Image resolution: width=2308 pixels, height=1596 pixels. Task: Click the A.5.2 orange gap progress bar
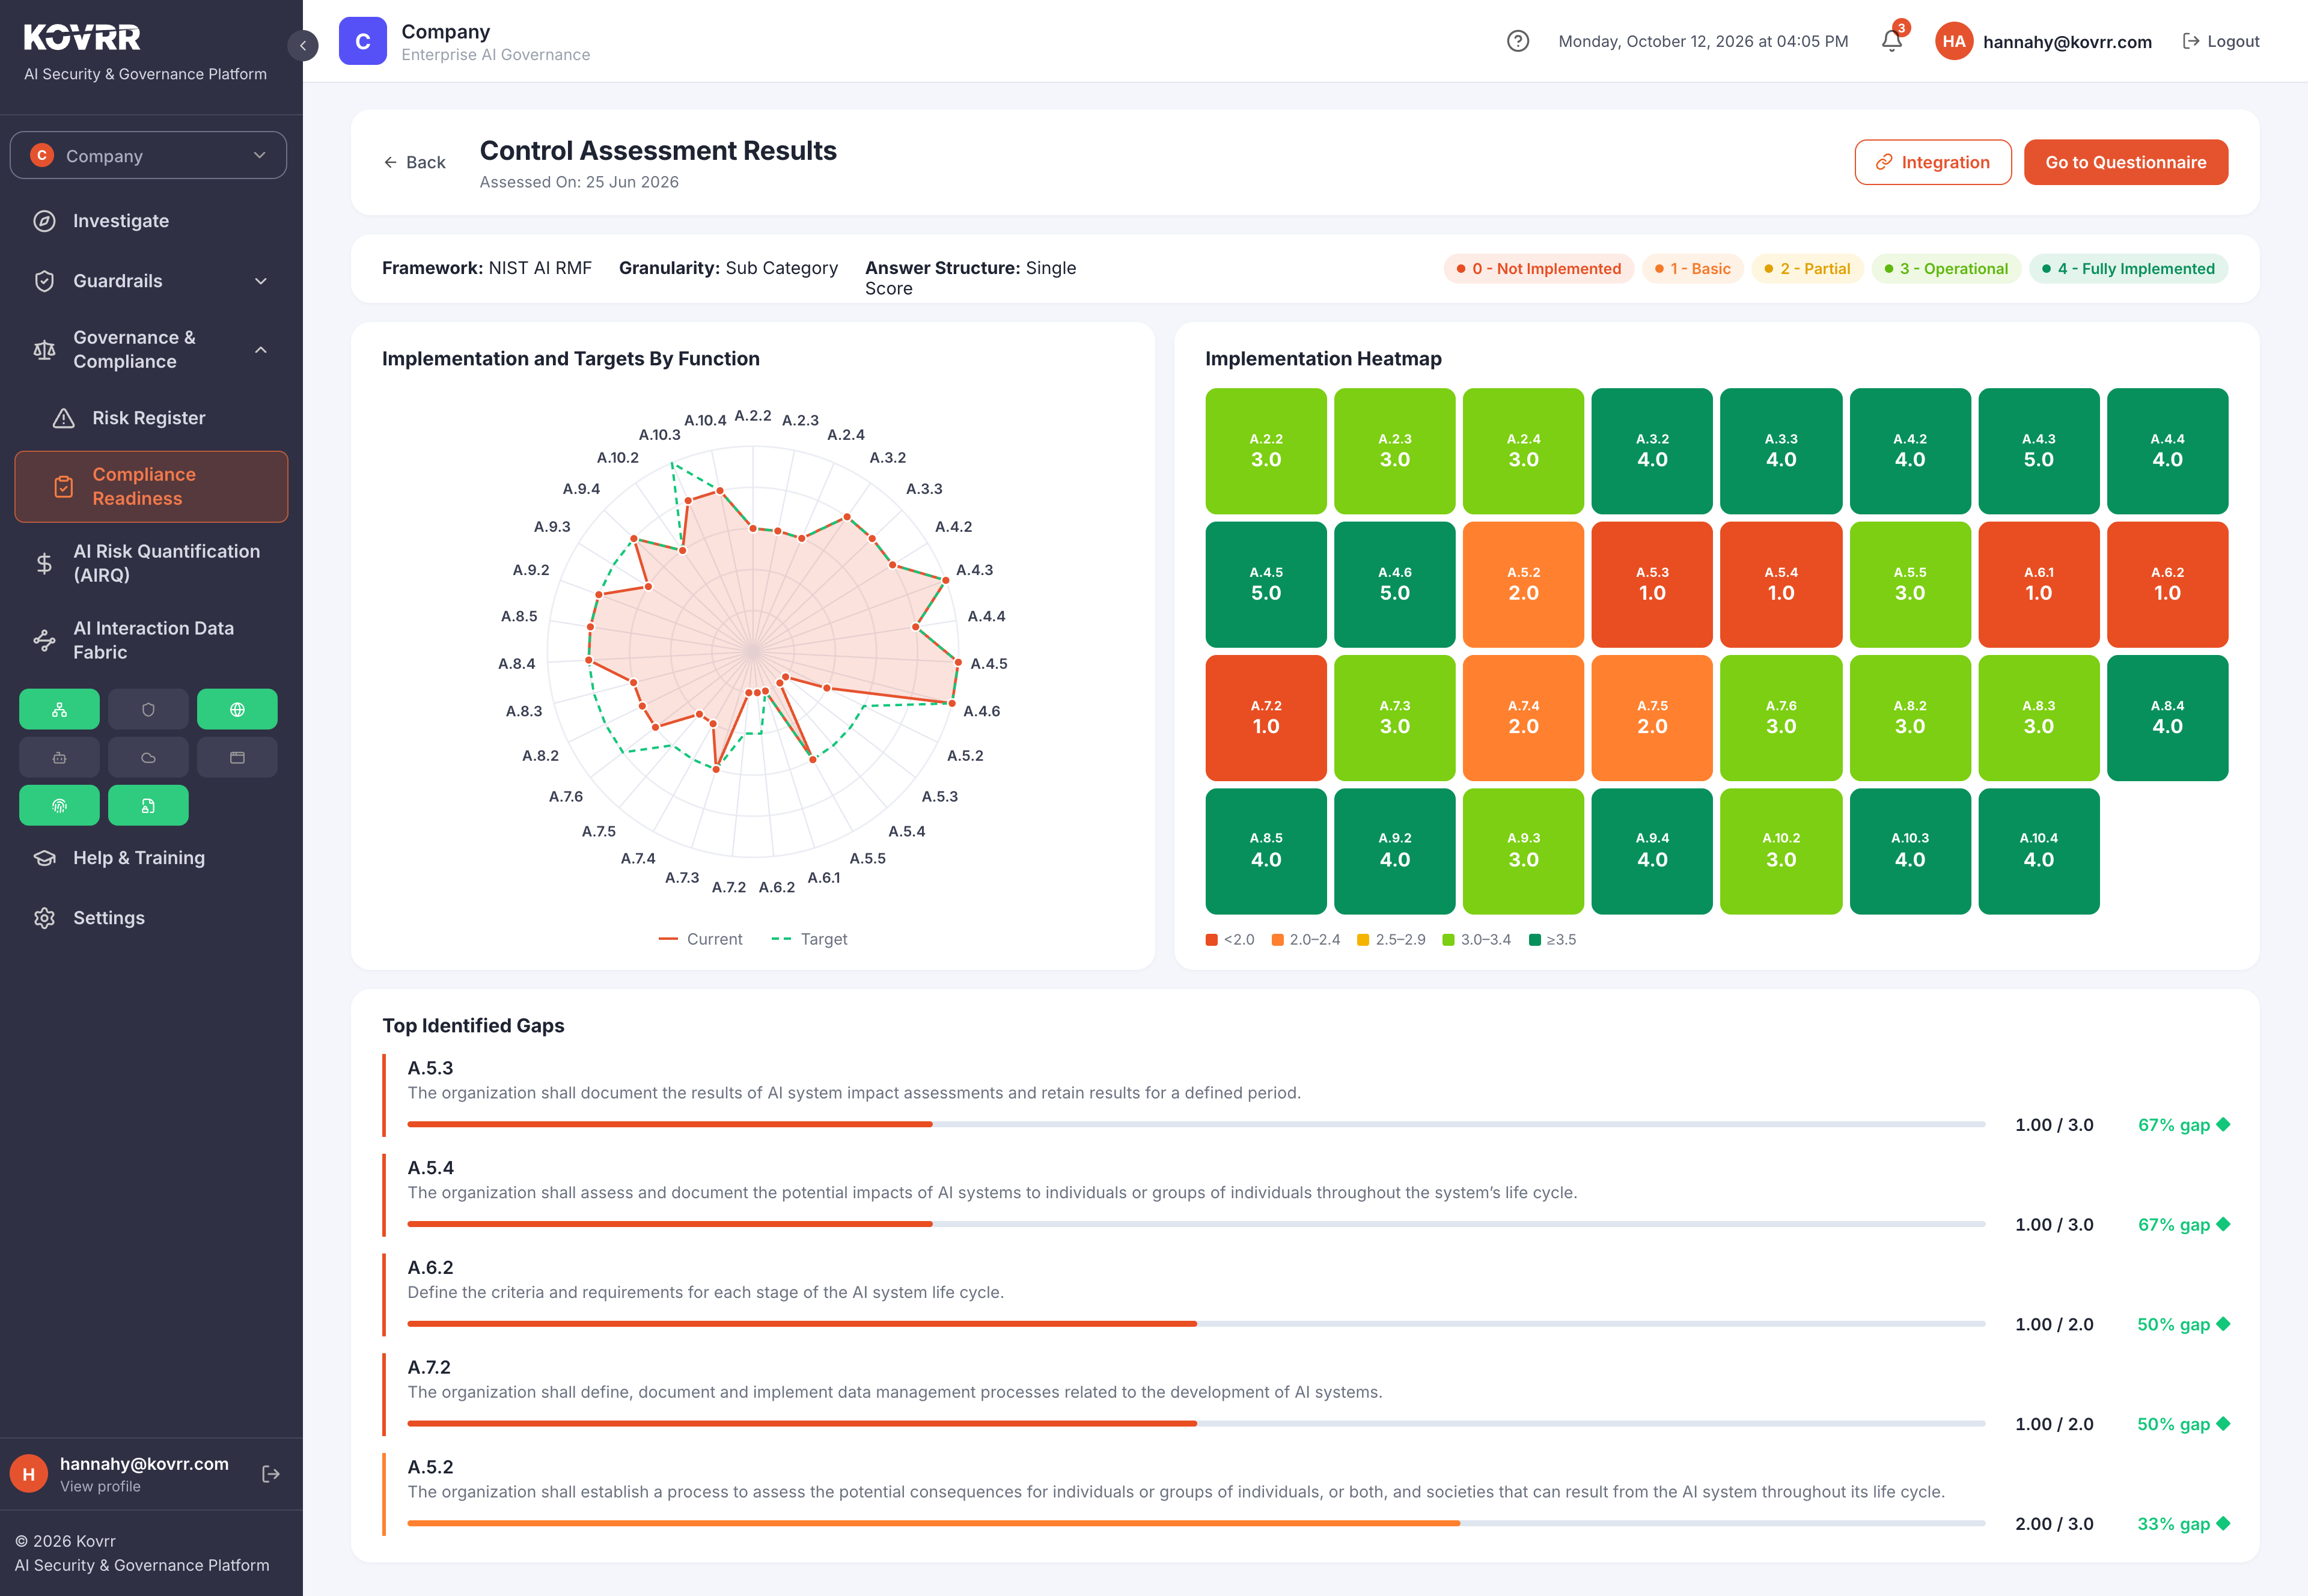tap(1196, 1523)
